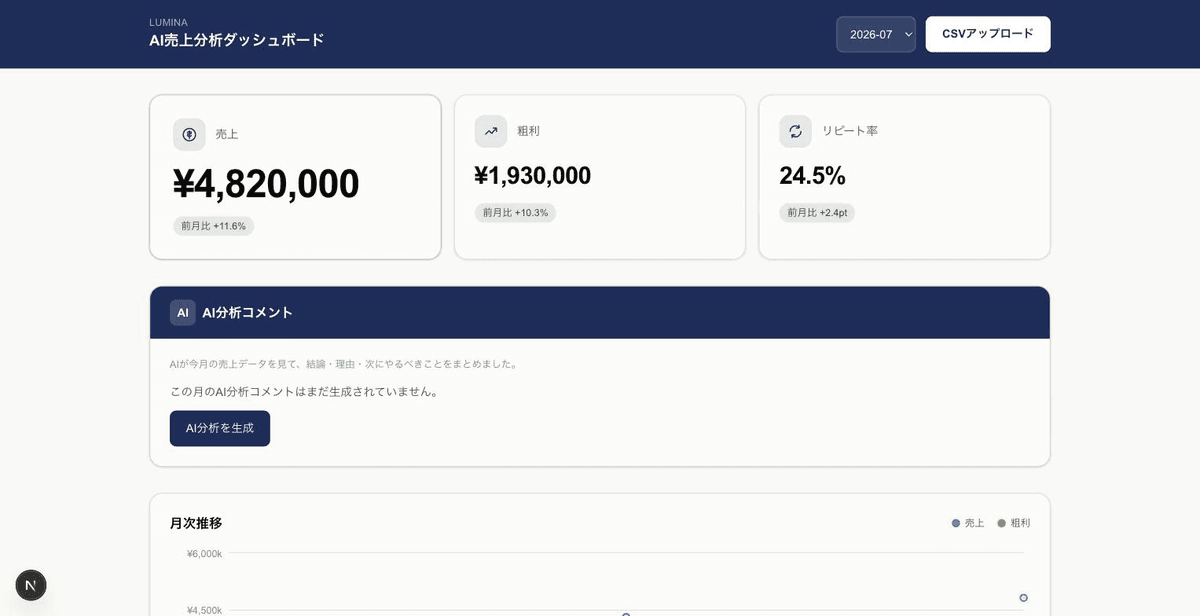The height and width of the screenshot is (616, 1200).
Task: Click the 前月比 +2.4pt badge
Action: (817, 213)
